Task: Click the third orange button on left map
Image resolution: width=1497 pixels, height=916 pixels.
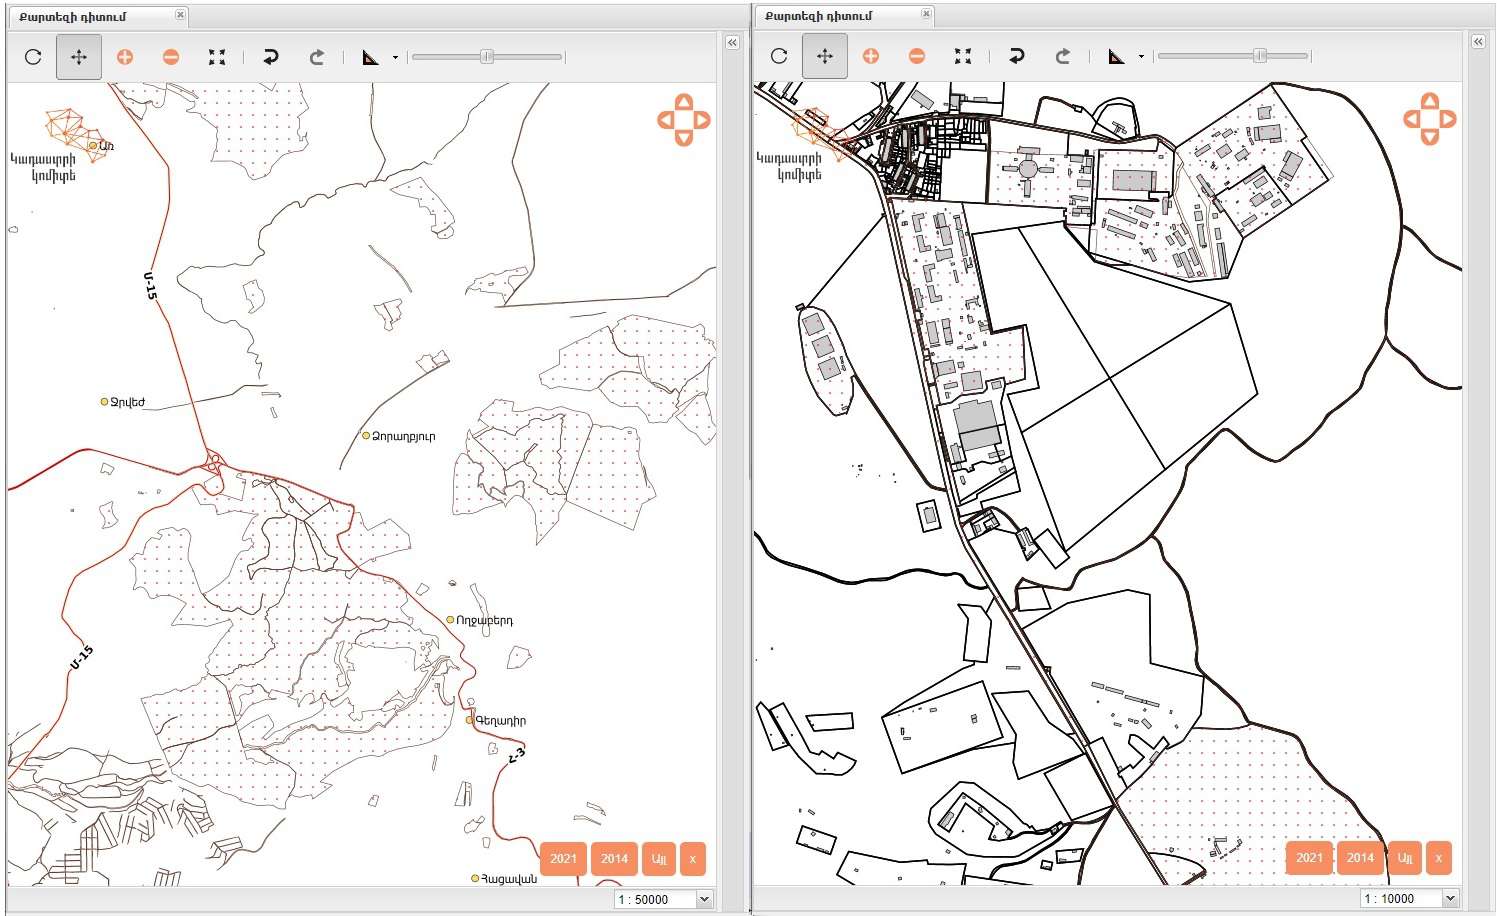Action: (x=659, y=858)
